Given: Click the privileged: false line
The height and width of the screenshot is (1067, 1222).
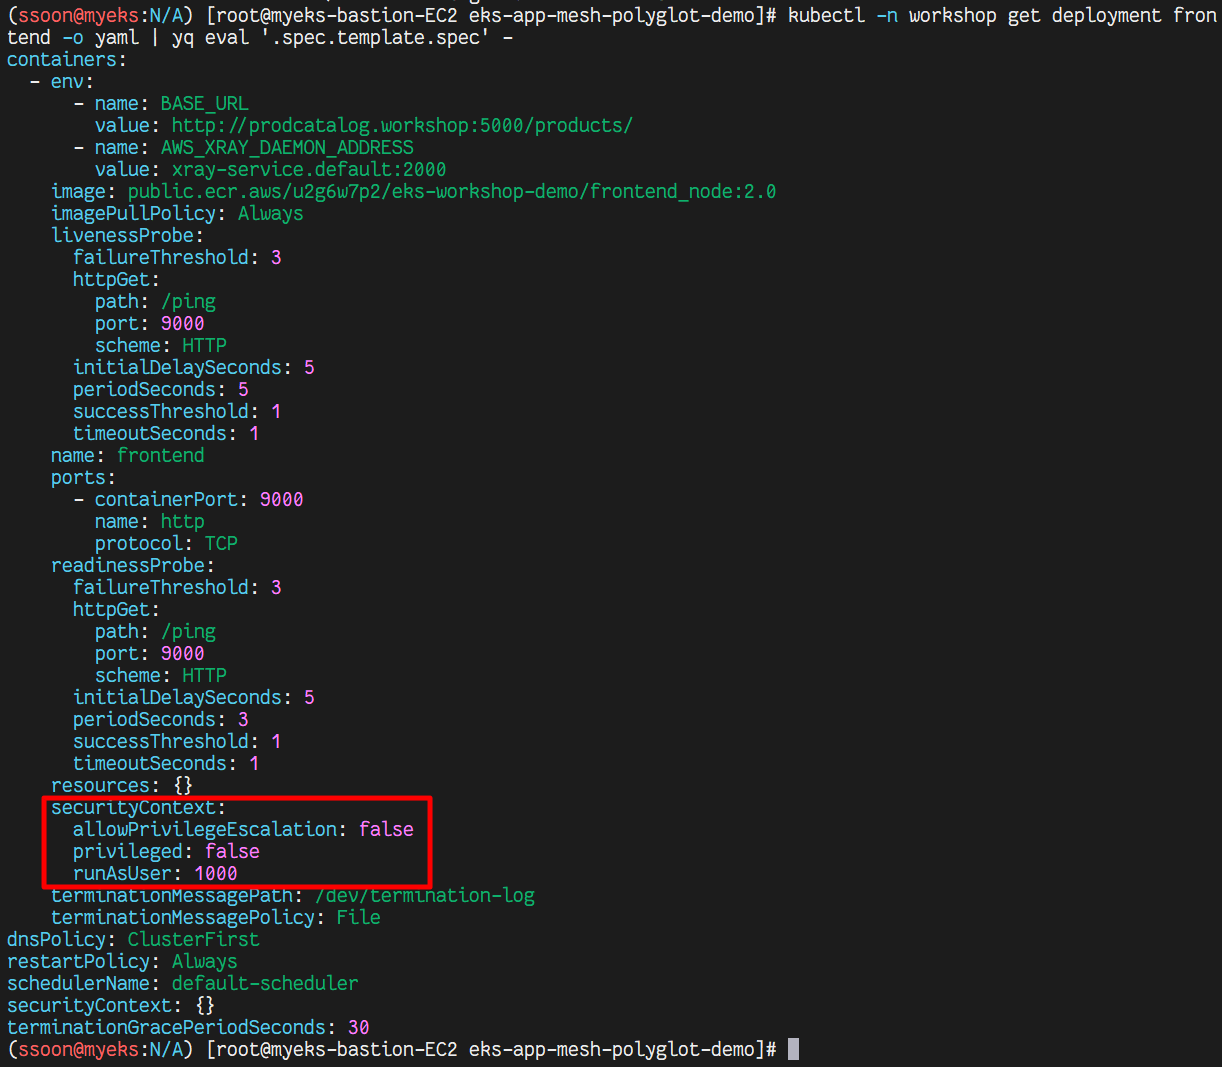Looking at the screenshot, I should pos(166,852).
